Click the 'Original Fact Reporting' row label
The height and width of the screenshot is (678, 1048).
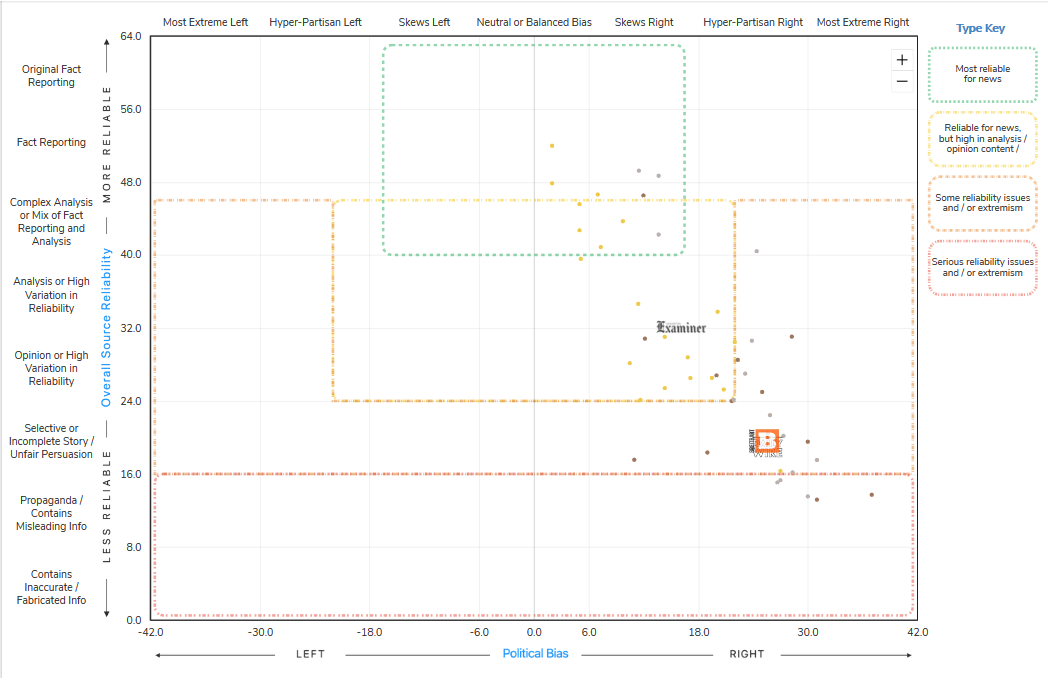click(x=51, y=76)
